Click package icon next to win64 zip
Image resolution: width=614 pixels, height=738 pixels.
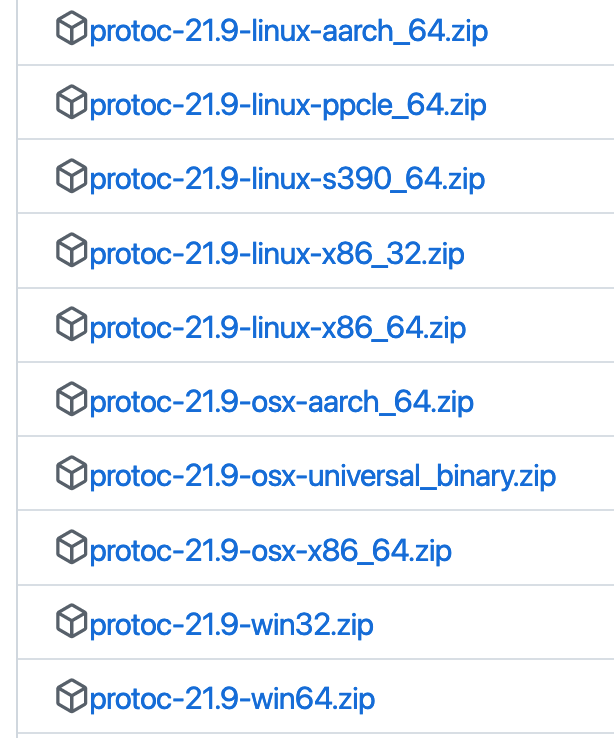[72, 697]
